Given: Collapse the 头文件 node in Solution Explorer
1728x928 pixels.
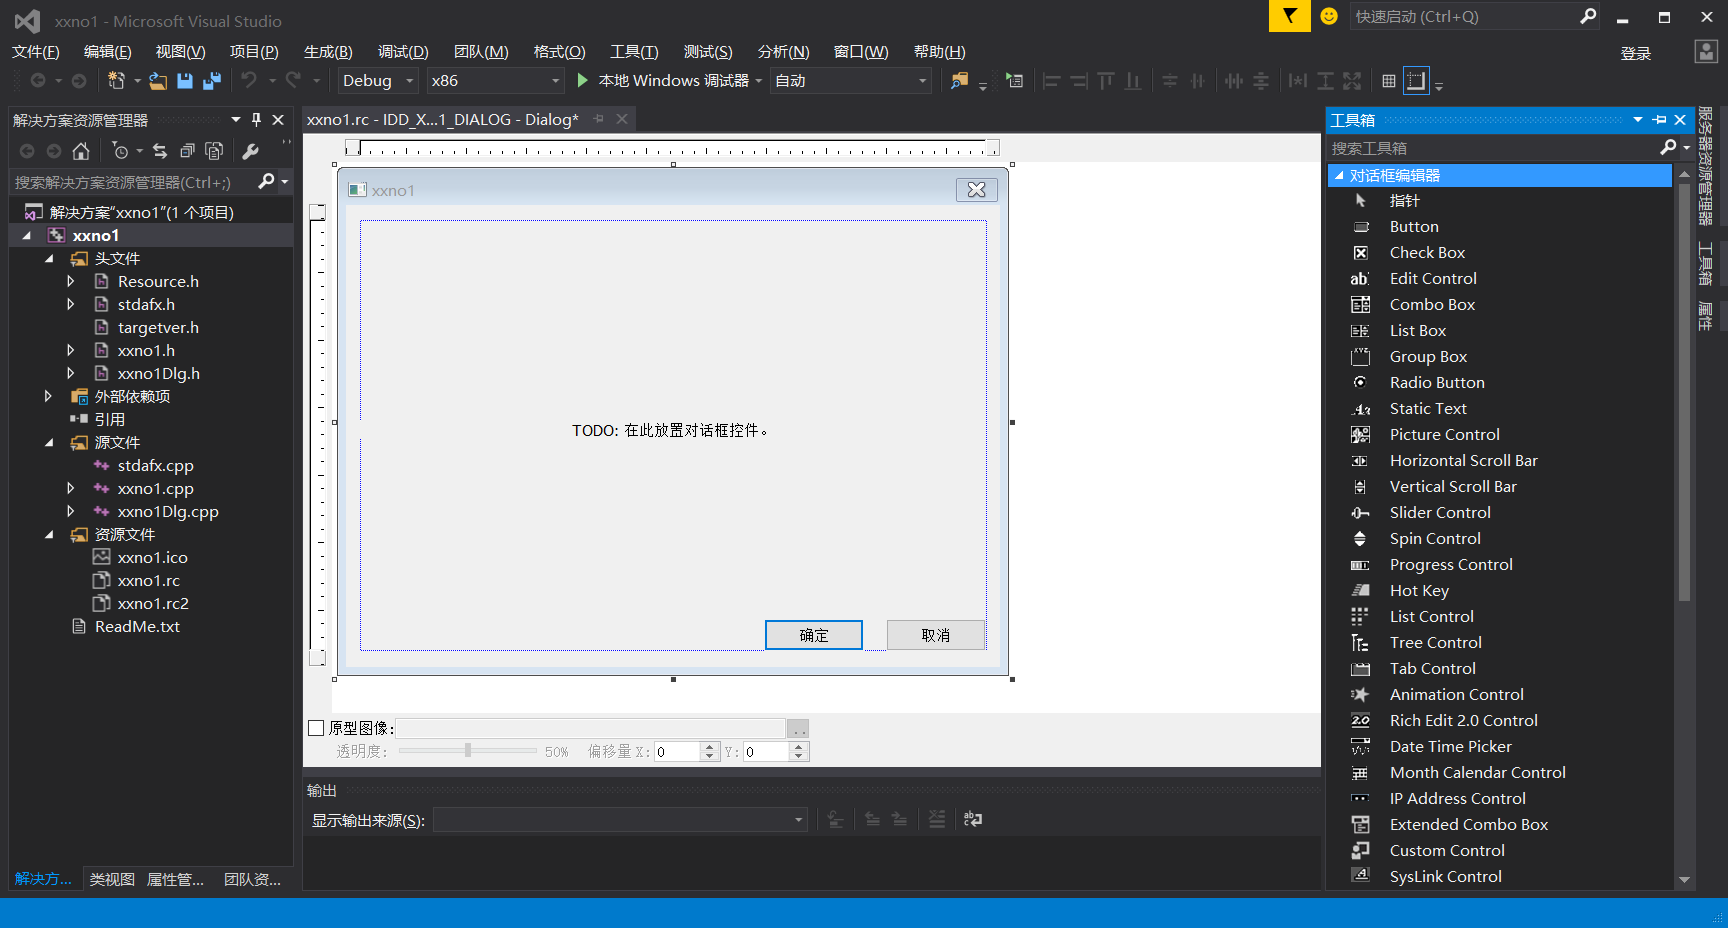Looking at the screenshot, I should click(x=49, y=258).
